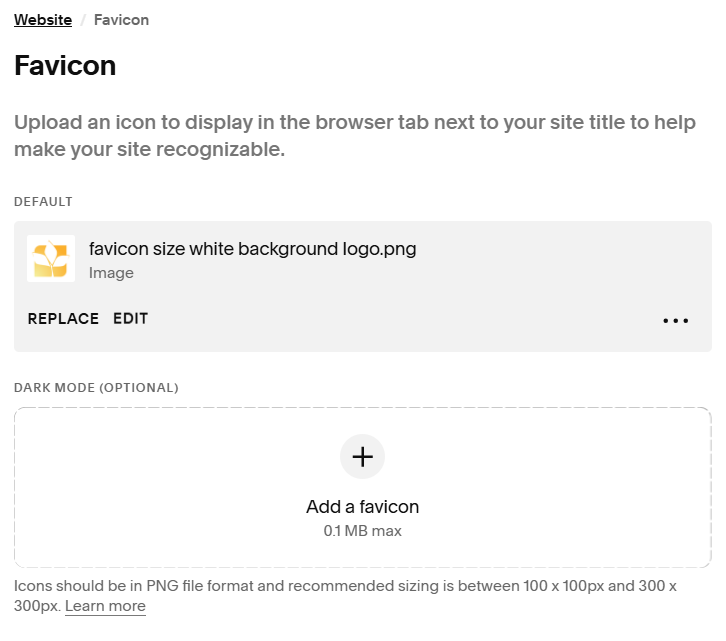Open the three-dot more options menu
This screenshot has width=726, height=641.
point(676,321)
